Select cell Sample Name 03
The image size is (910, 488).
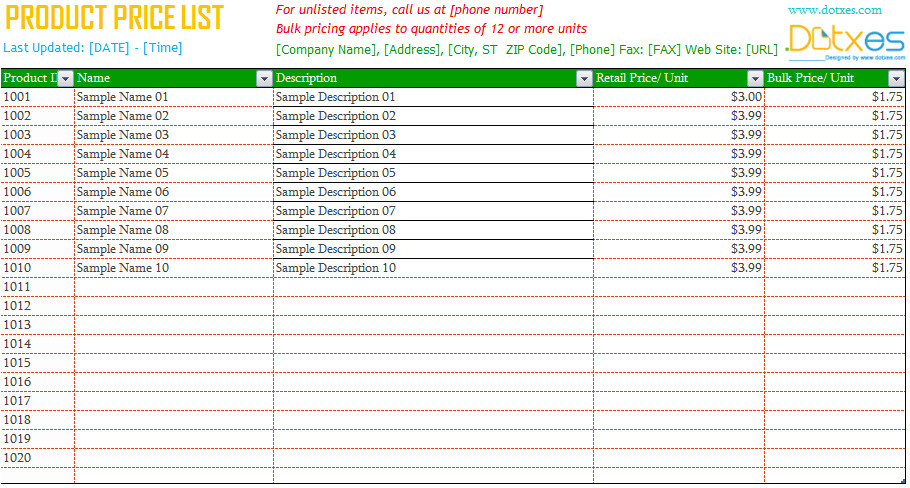[174, 135]
